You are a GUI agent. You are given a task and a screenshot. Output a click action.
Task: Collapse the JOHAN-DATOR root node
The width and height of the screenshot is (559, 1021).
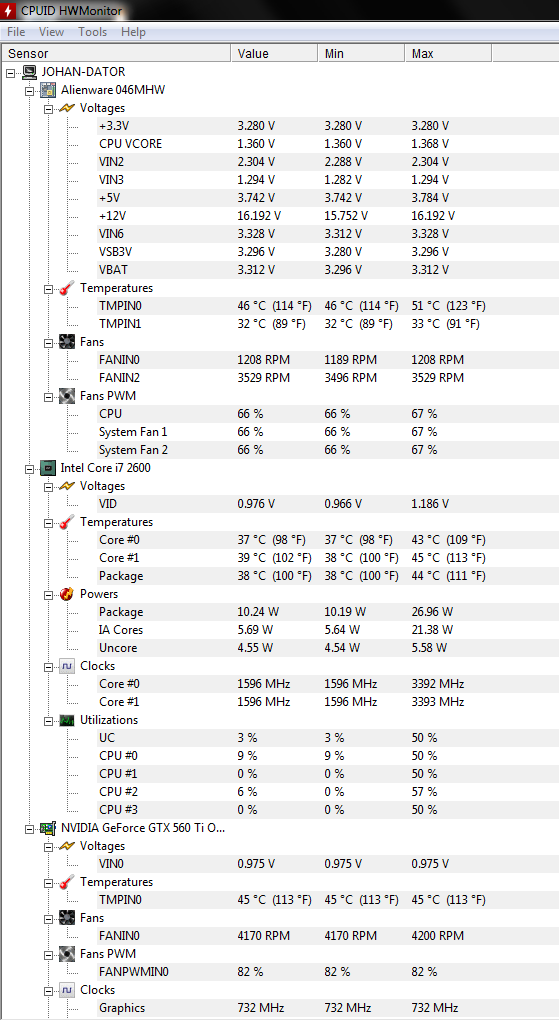click(10, 73)
